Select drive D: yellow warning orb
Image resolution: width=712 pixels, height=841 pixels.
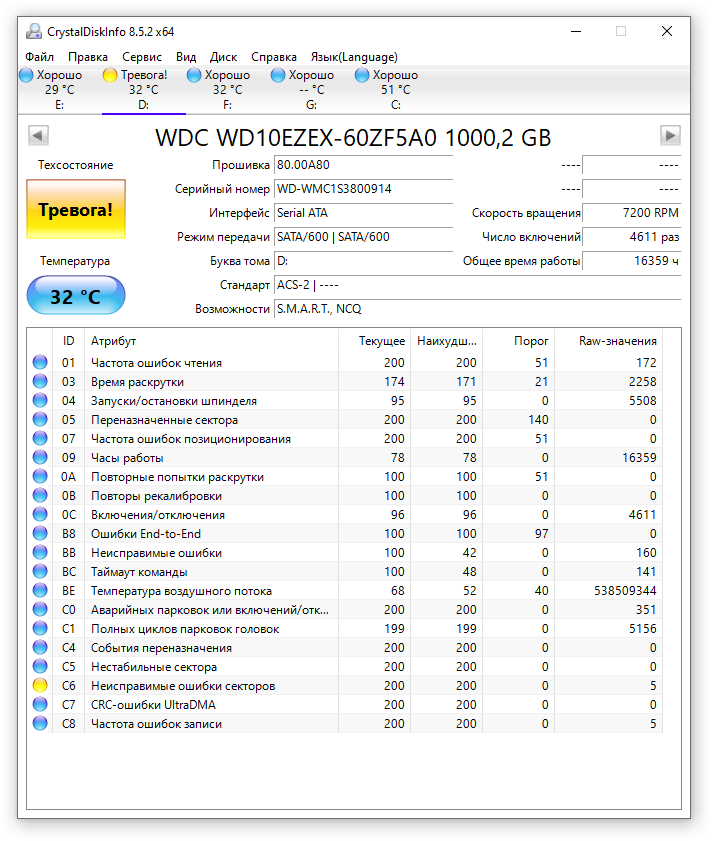[x=110, y=75]
